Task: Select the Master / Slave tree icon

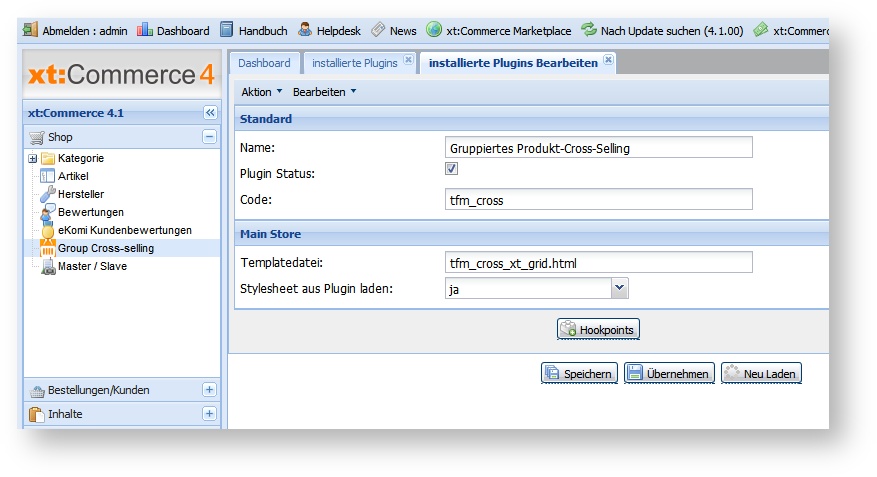Action: [48, 266]
